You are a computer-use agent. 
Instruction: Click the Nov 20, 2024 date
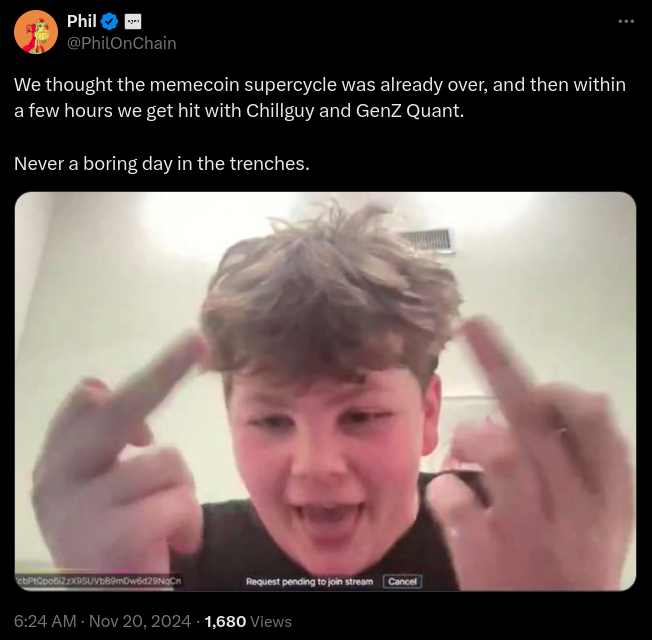pyautogui.click(x=140, y=621)
